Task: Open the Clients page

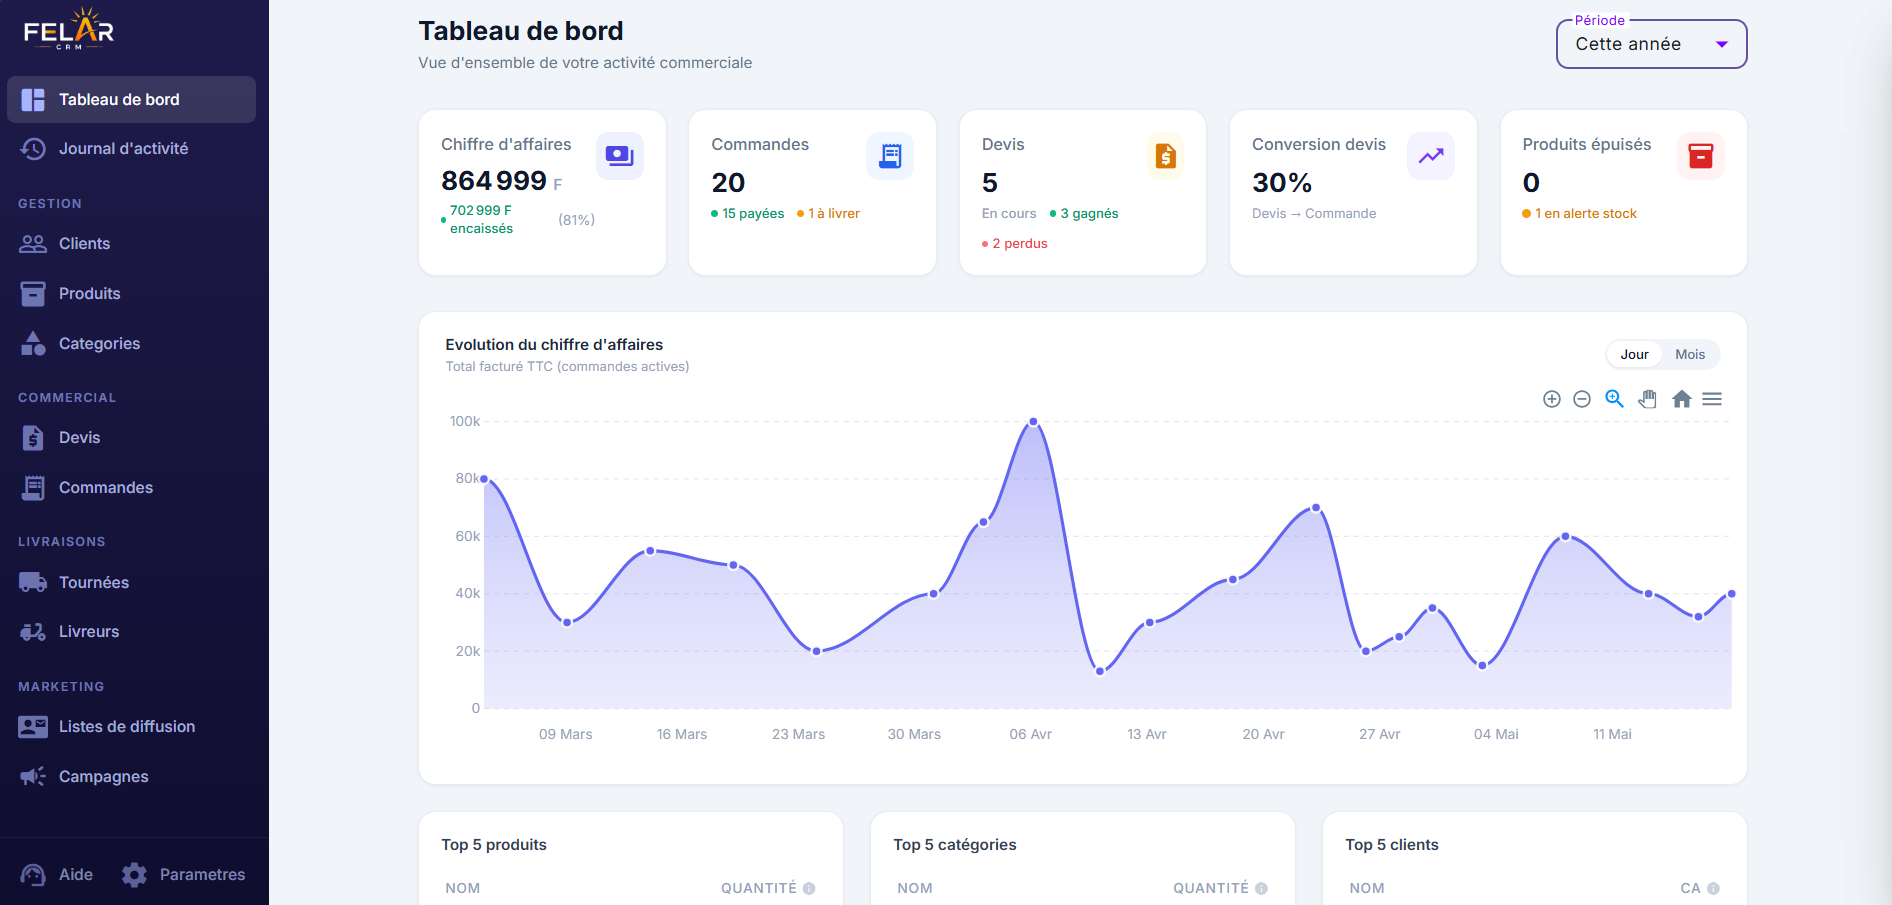Action: [131, 244]
